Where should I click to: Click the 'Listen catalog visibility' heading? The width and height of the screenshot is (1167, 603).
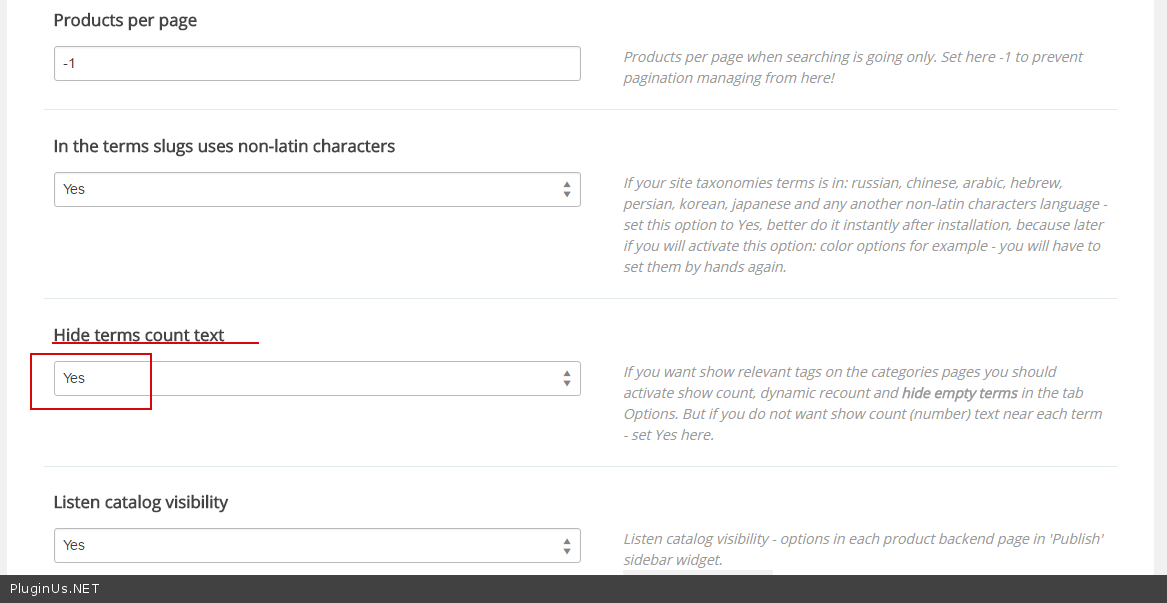(x=141, y=502)
